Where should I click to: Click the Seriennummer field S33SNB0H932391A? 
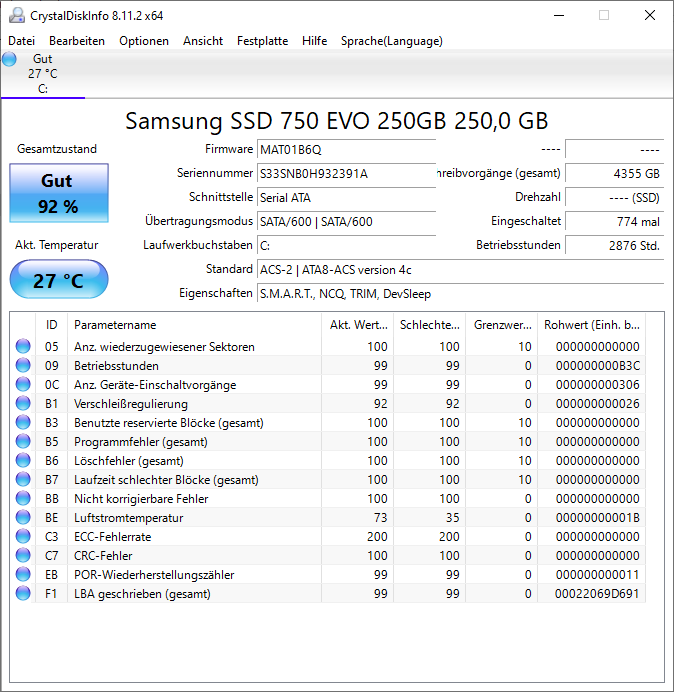(346, 173)
